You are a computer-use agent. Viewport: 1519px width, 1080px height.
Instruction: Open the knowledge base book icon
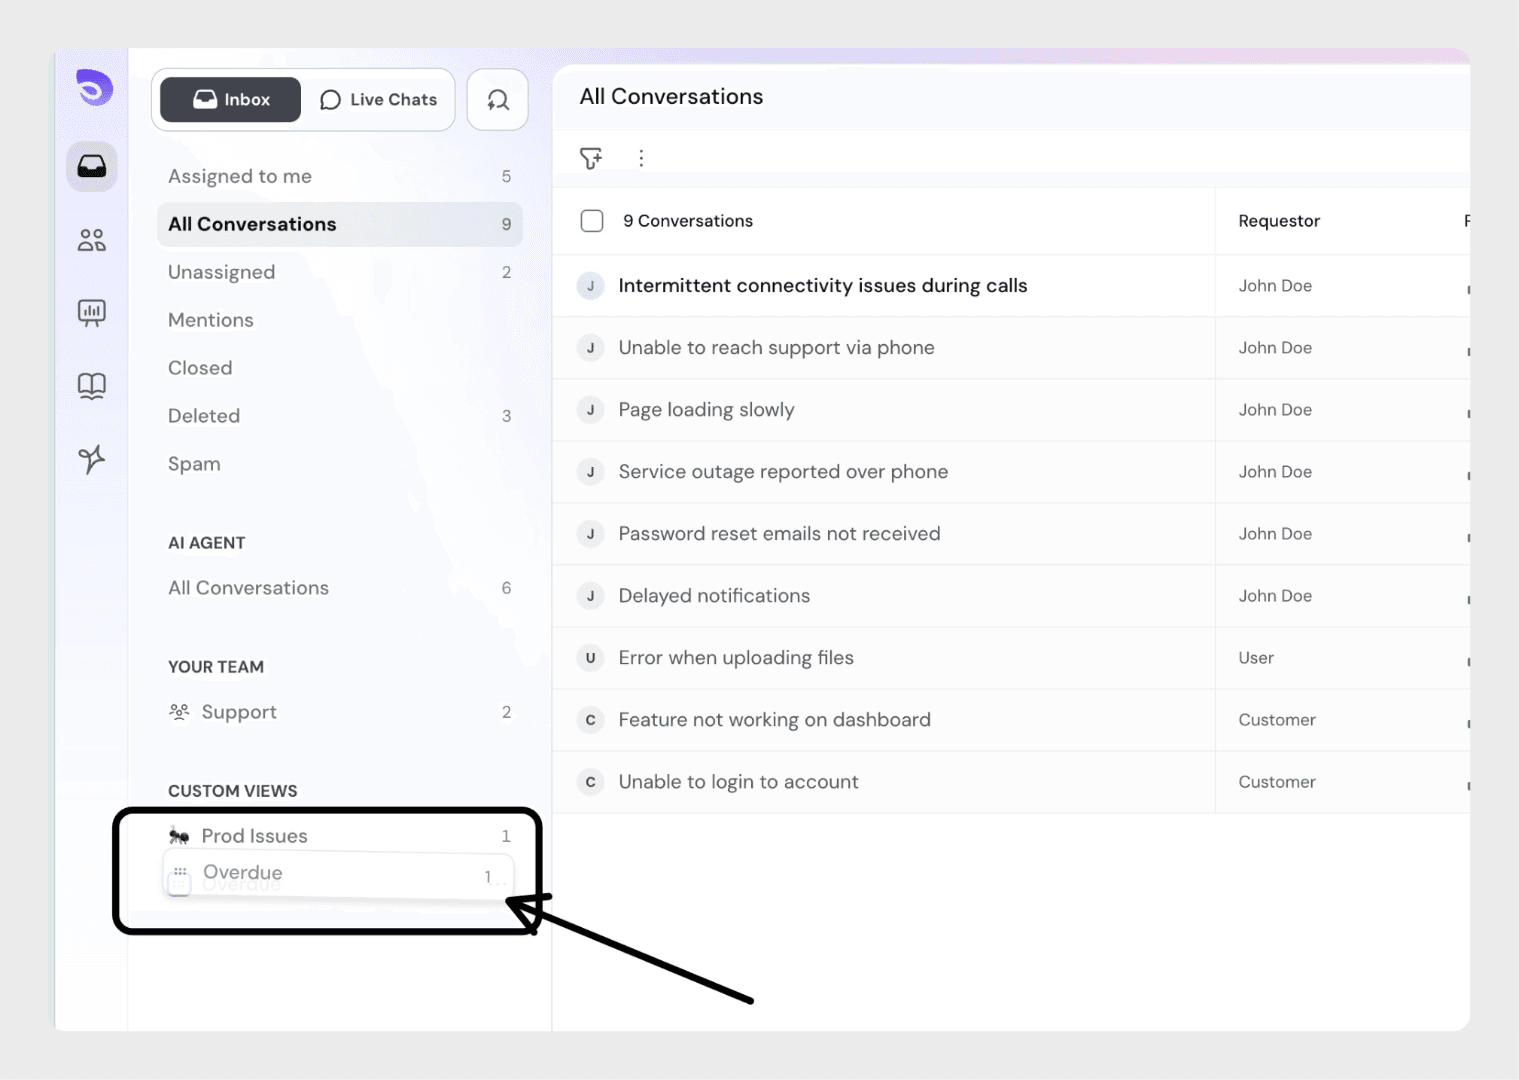click(x=92, y=386)
